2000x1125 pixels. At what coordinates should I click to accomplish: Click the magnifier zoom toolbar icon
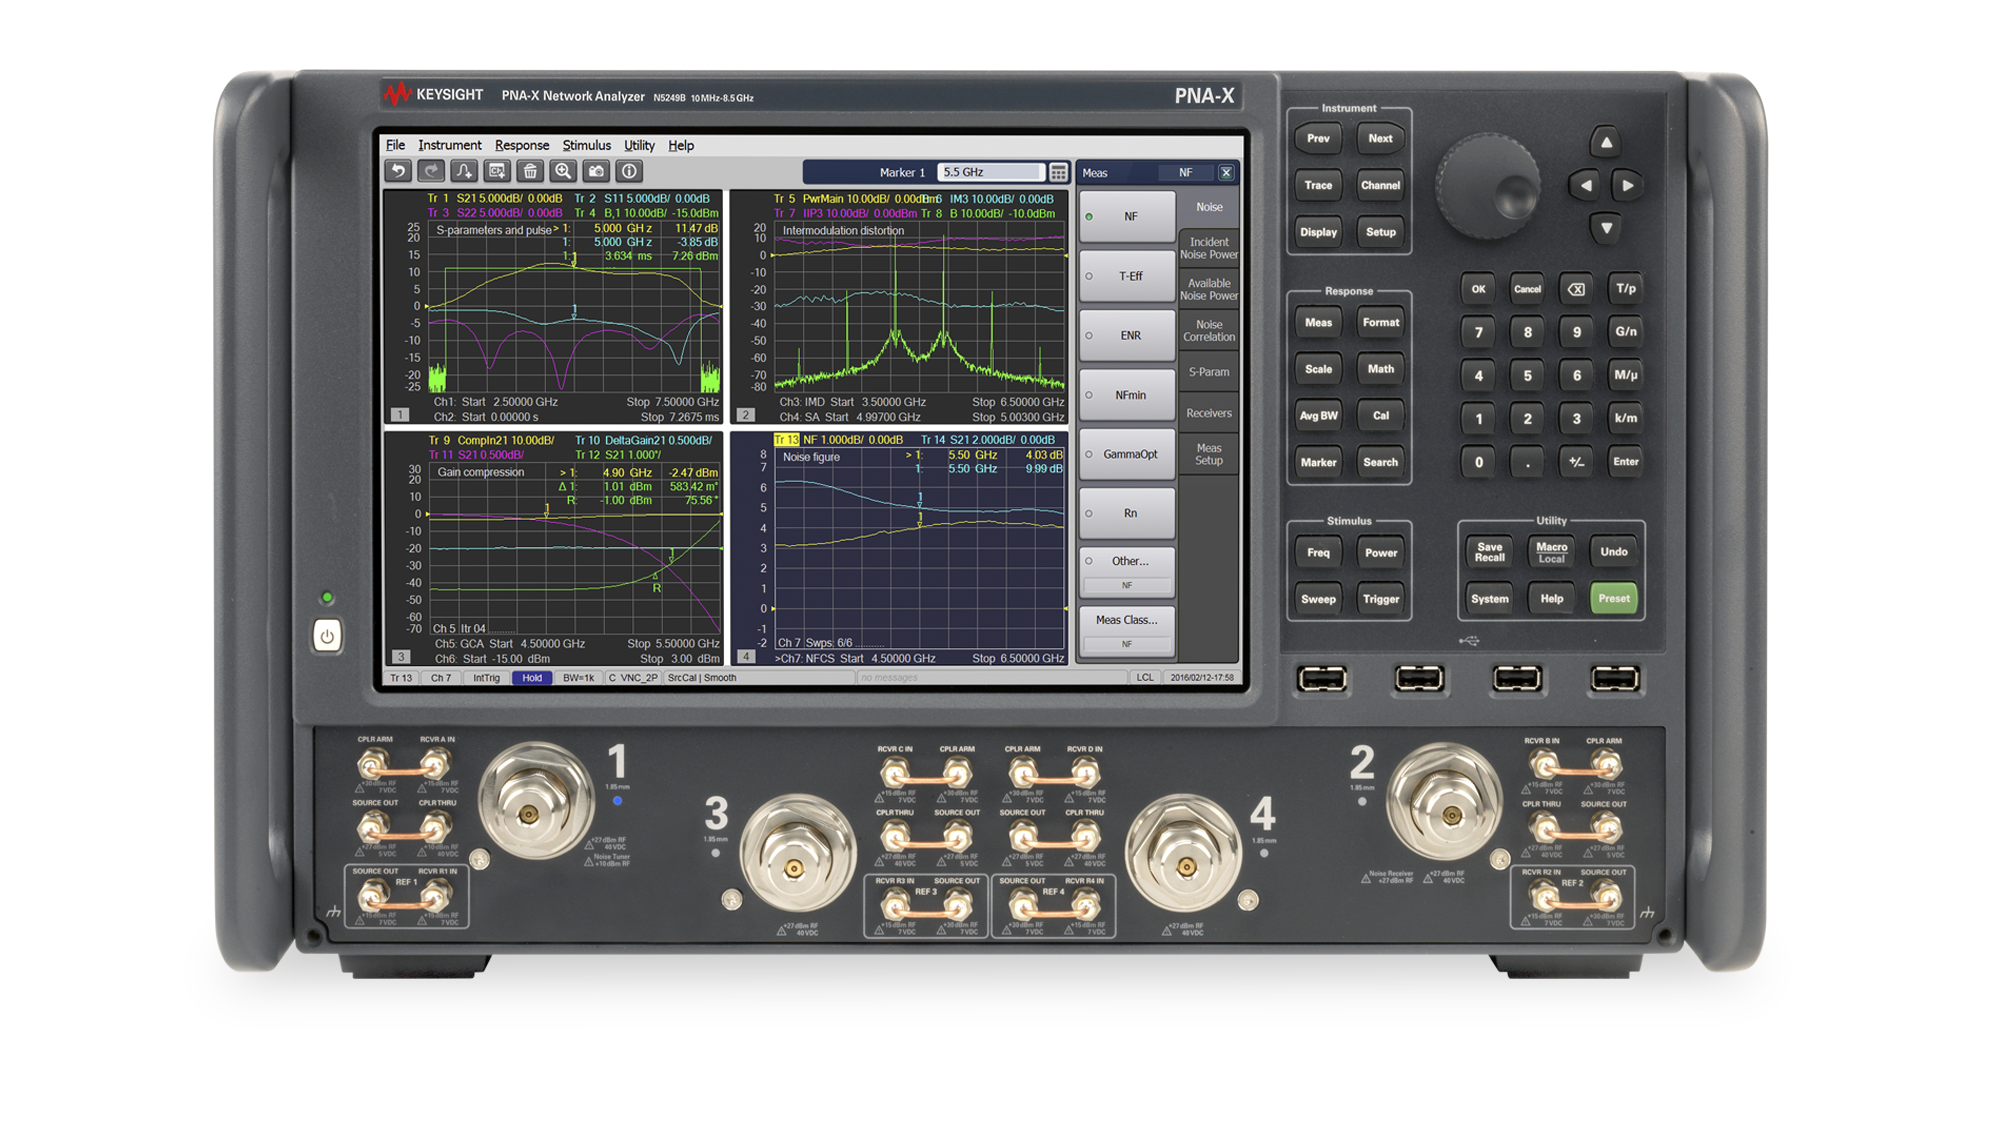pyautogui.click(x=563, y=172)
